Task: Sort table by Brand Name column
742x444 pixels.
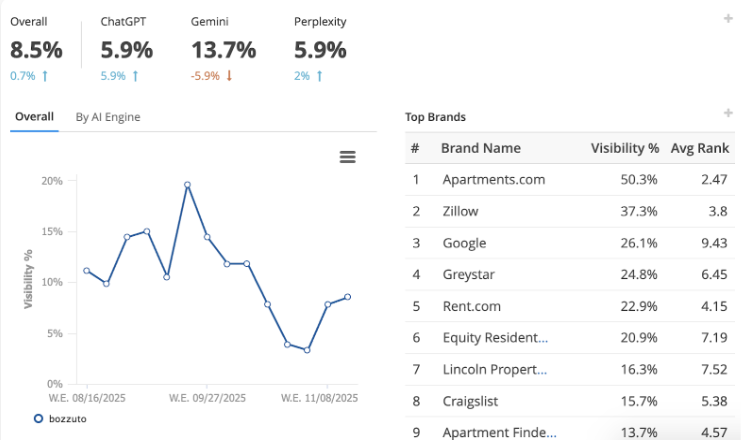Action: (481, 148)
